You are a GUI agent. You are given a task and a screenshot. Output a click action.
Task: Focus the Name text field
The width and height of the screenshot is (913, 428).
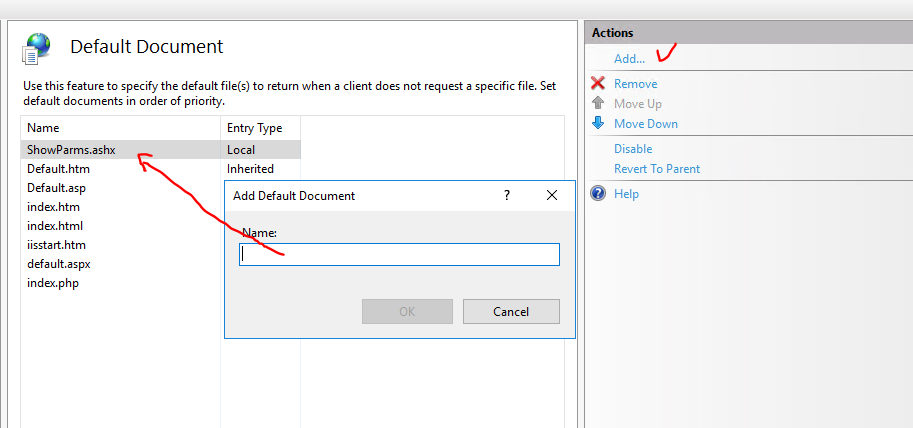point(399,254)
